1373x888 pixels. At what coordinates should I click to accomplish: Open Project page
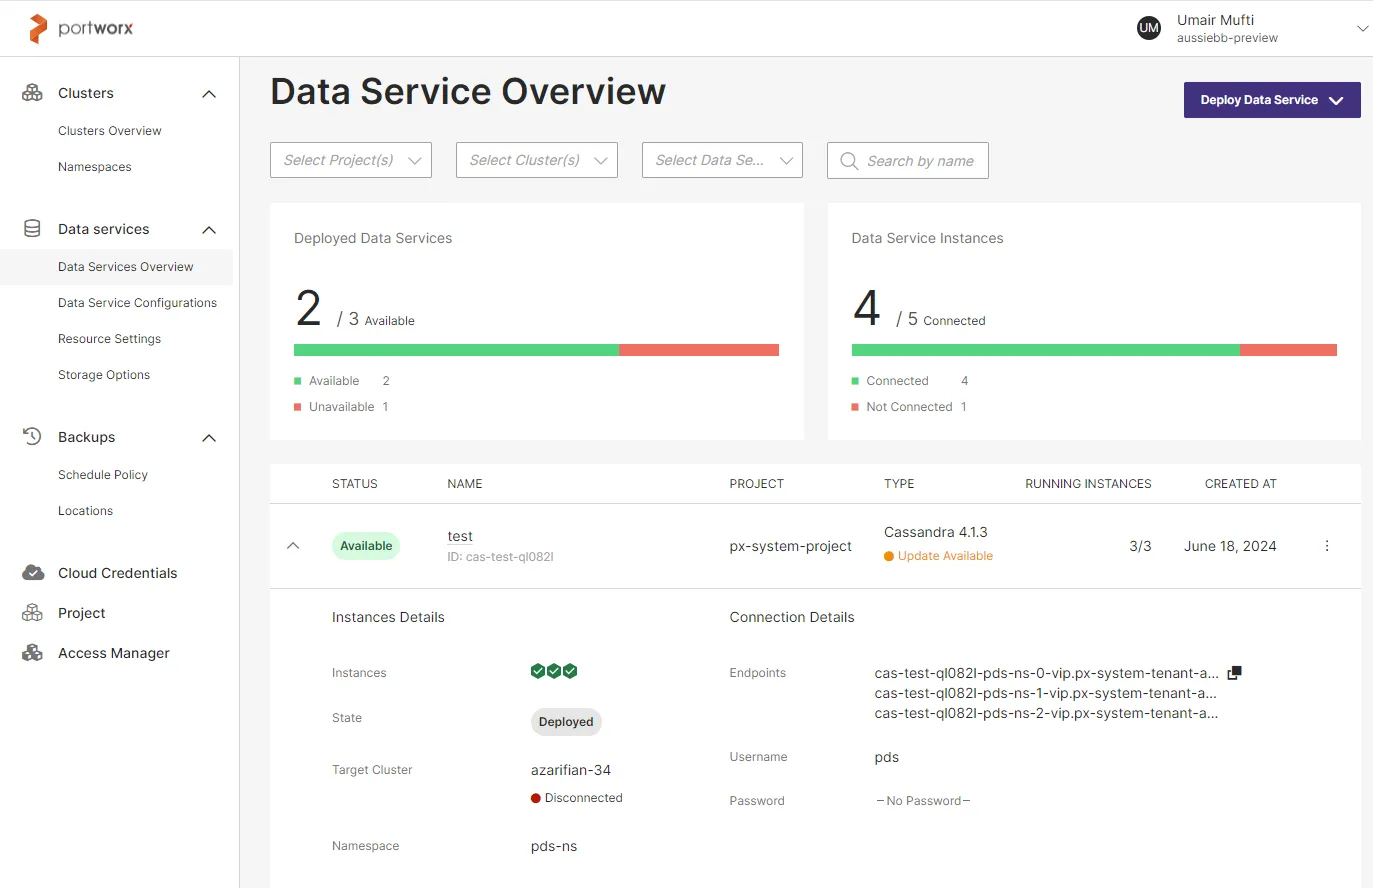[81, 613]
